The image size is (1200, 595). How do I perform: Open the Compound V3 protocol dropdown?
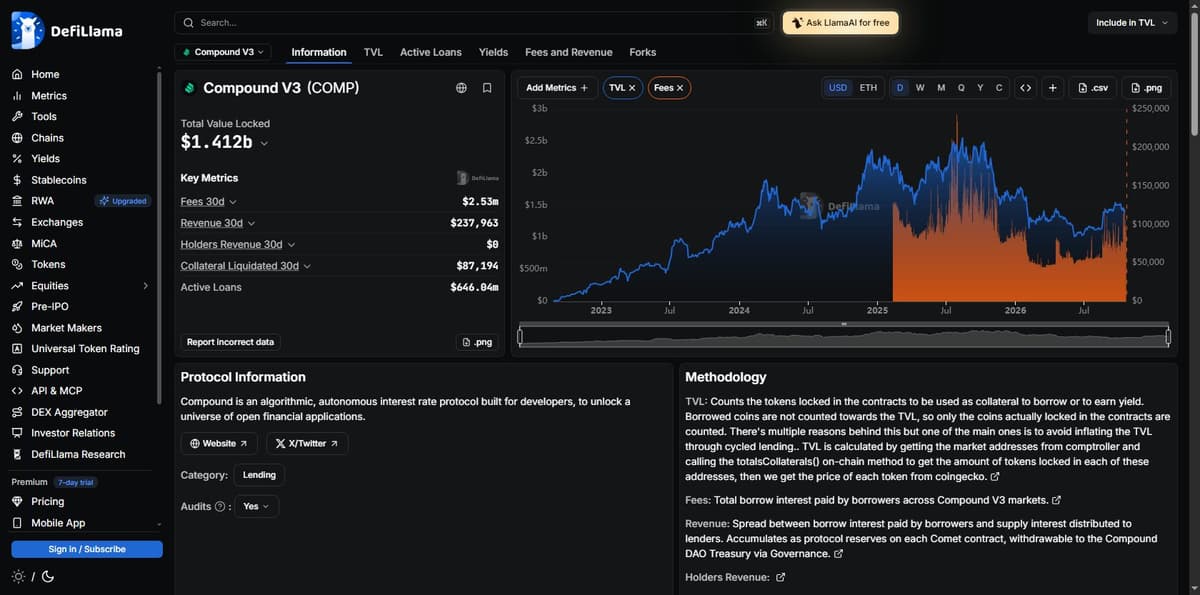(222, 52)
